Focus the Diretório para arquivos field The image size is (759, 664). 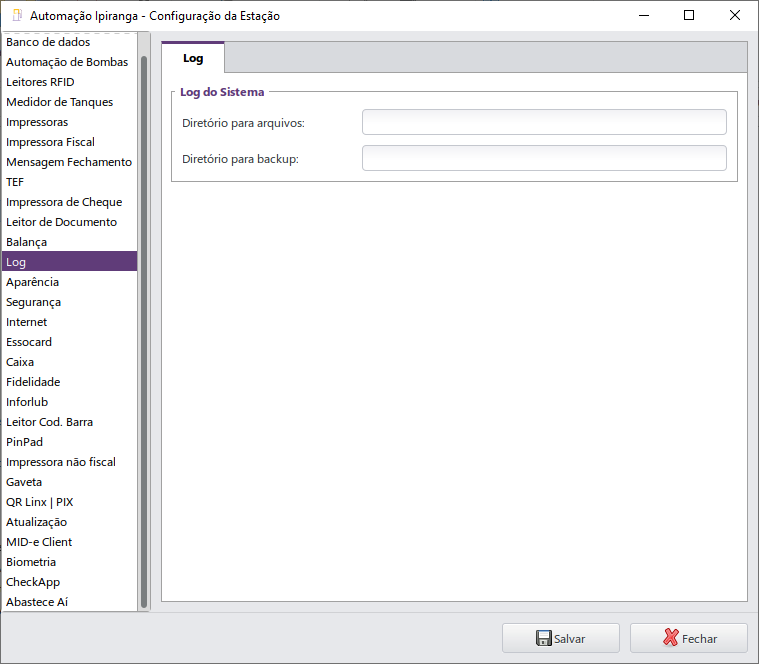click(x=544, y=122)
